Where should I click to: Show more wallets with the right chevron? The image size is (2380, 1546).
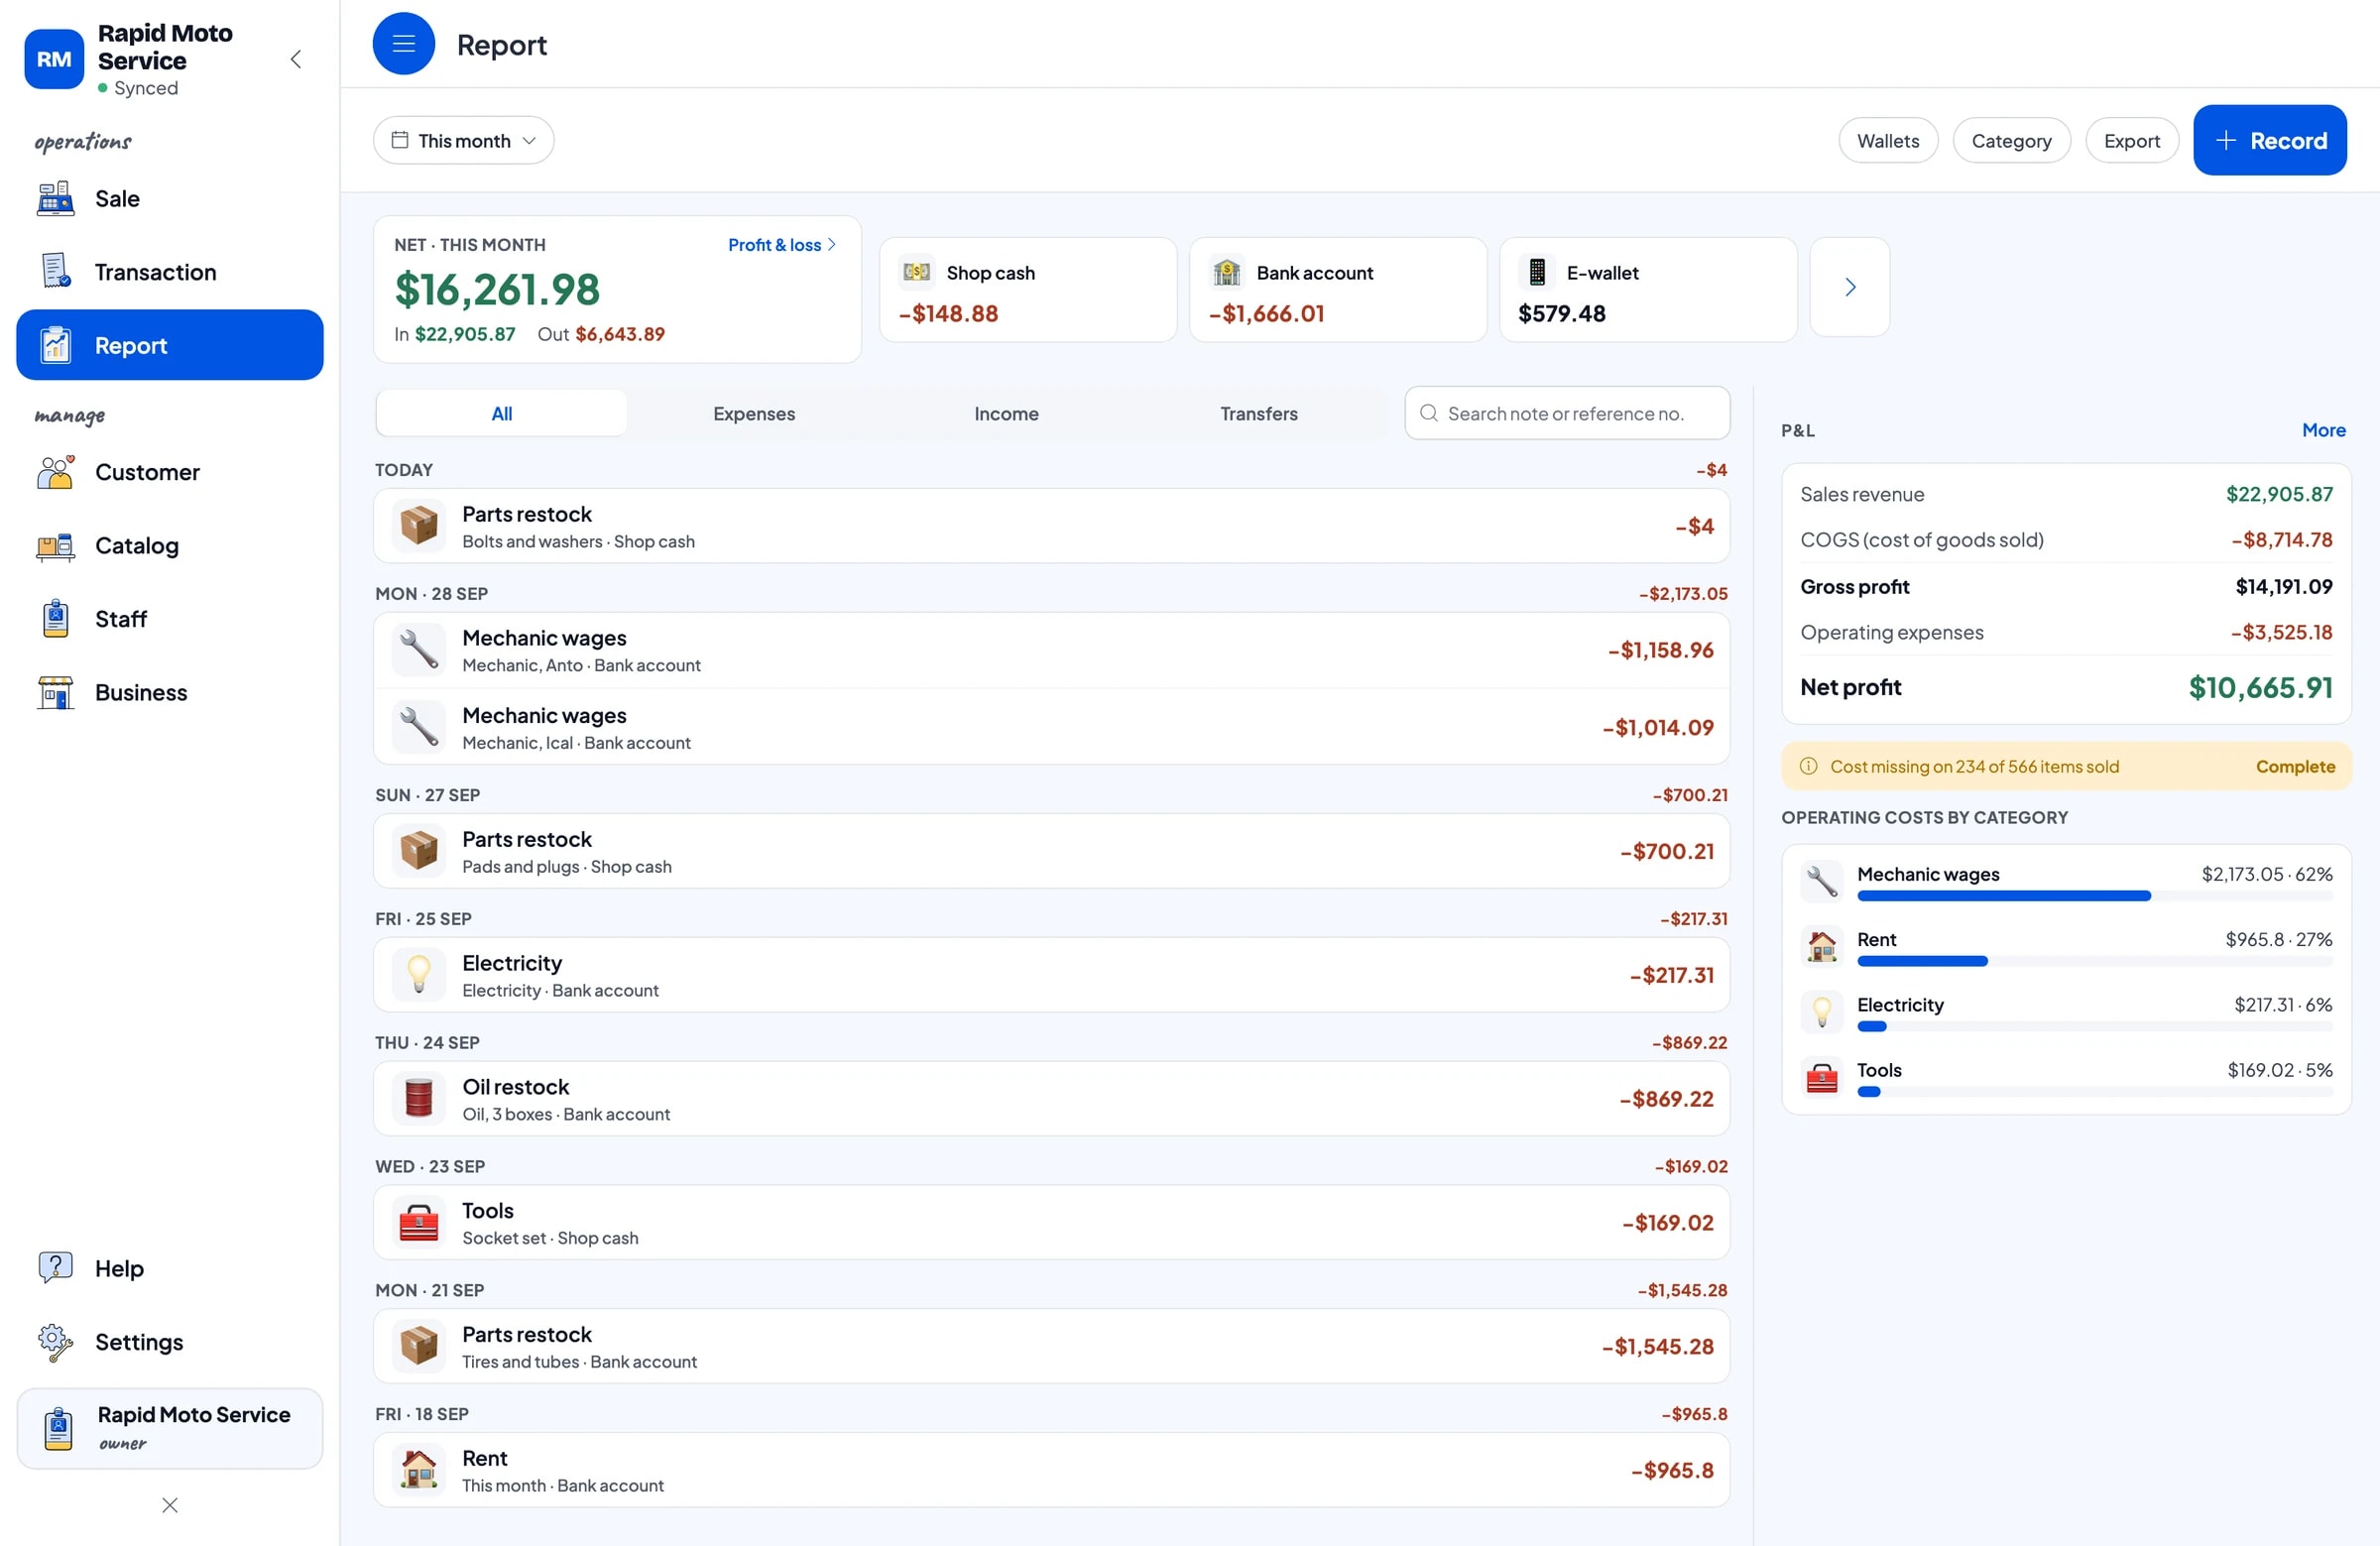pos(1849,287)
